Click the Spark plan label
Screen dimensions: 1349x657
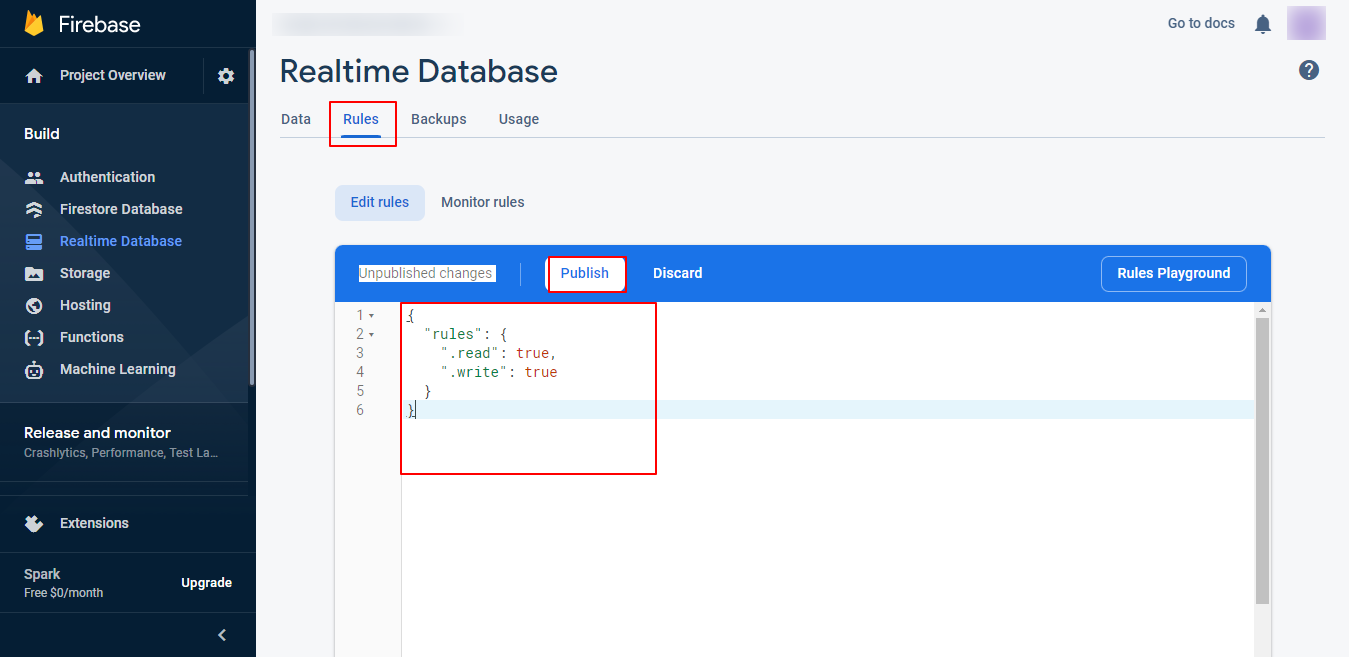(42, 574)
